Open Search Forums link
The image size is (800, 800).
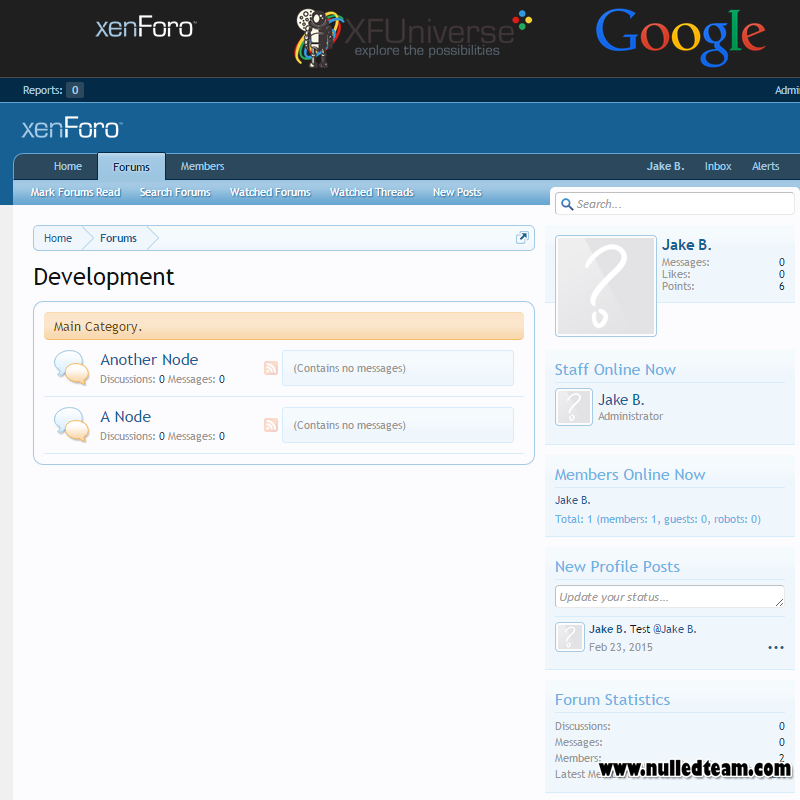click(175, 192)
